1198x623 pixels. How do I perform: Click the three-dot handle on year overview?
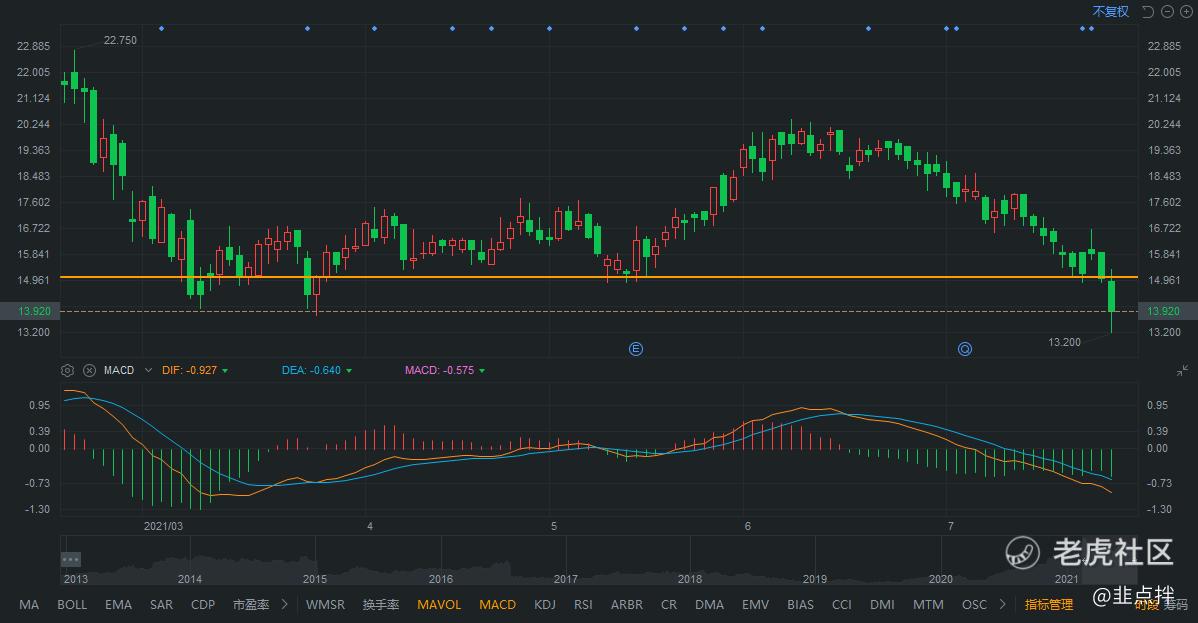70,560
